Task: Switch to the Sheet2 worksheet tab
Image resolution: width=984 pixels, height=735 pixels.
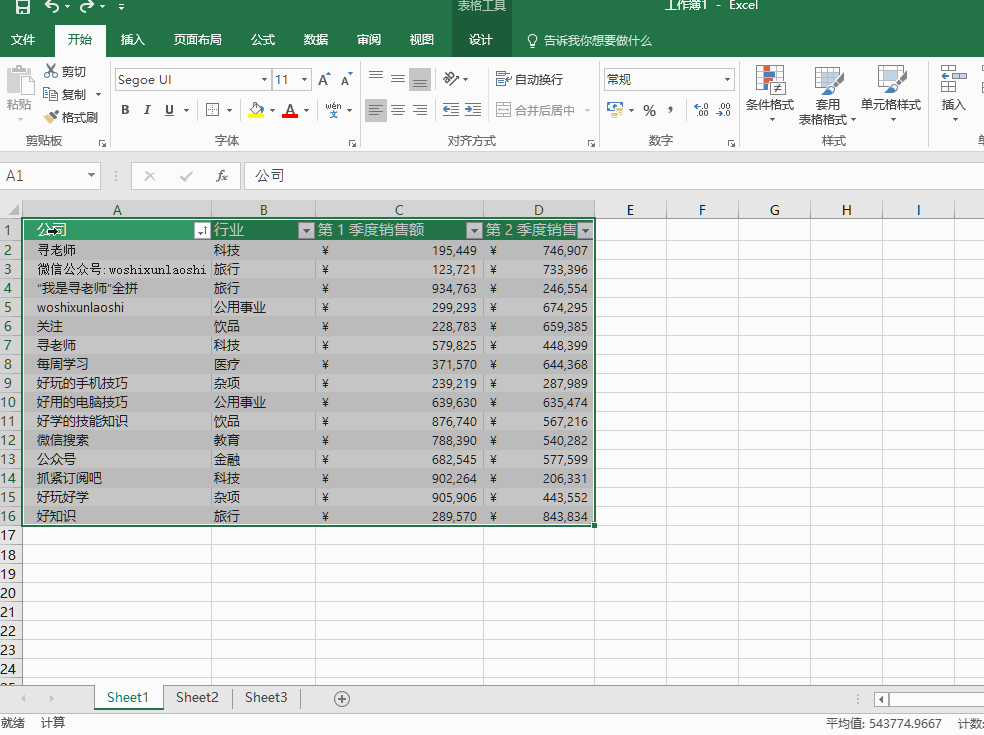Action: (197, 697)
